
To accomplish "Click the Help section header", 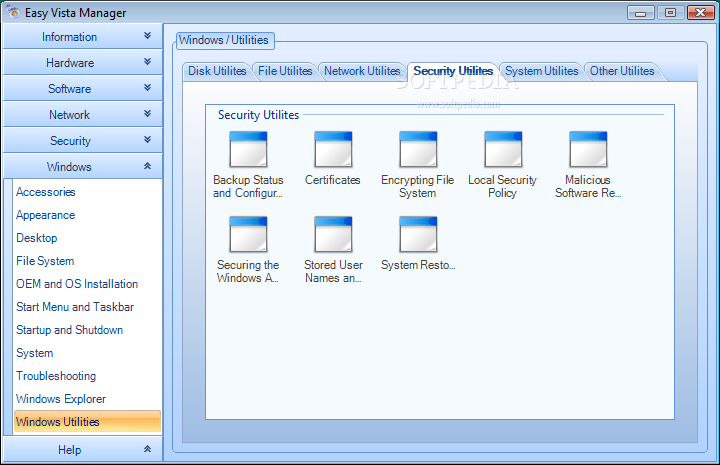I will pos(83,449).
